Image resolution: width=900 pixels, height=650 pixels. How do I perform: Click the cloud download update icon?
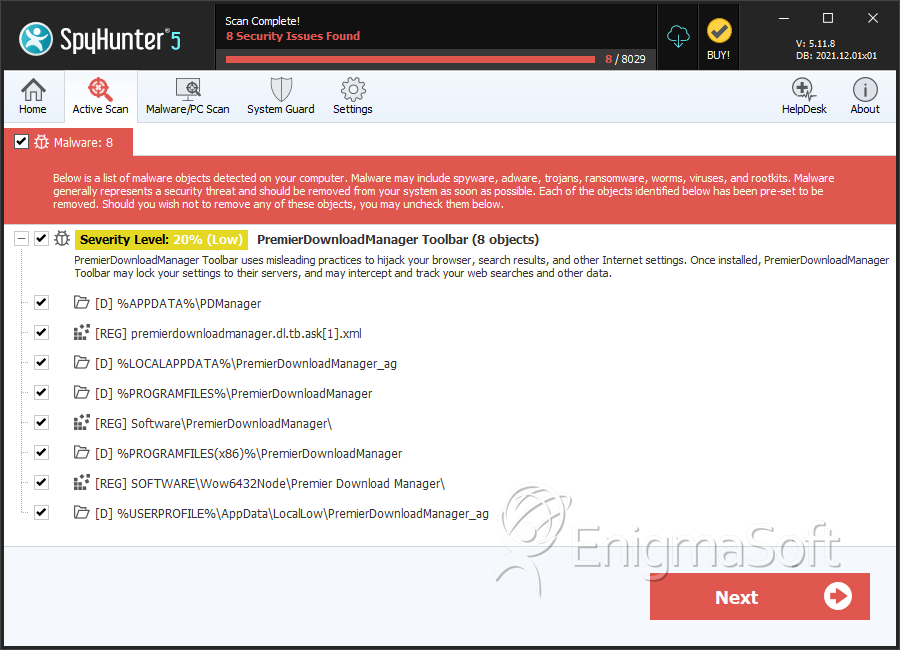[x=678, y=36]
